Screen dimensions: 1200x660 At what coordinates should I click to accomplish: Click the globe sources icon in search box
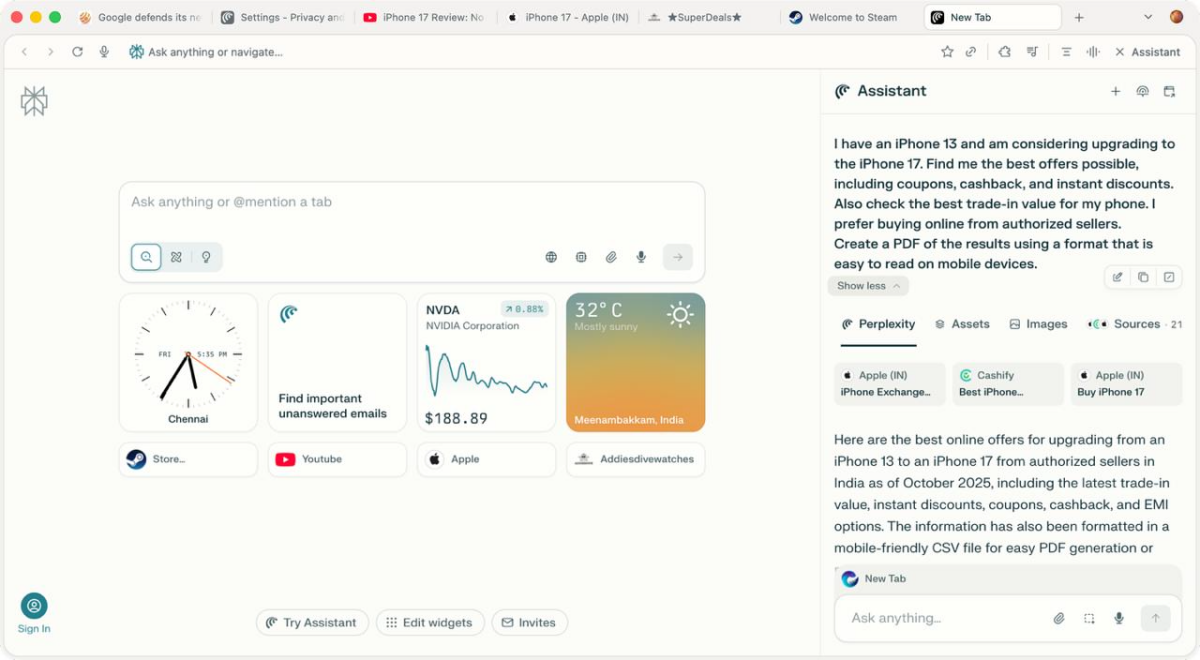click(551, 257)
